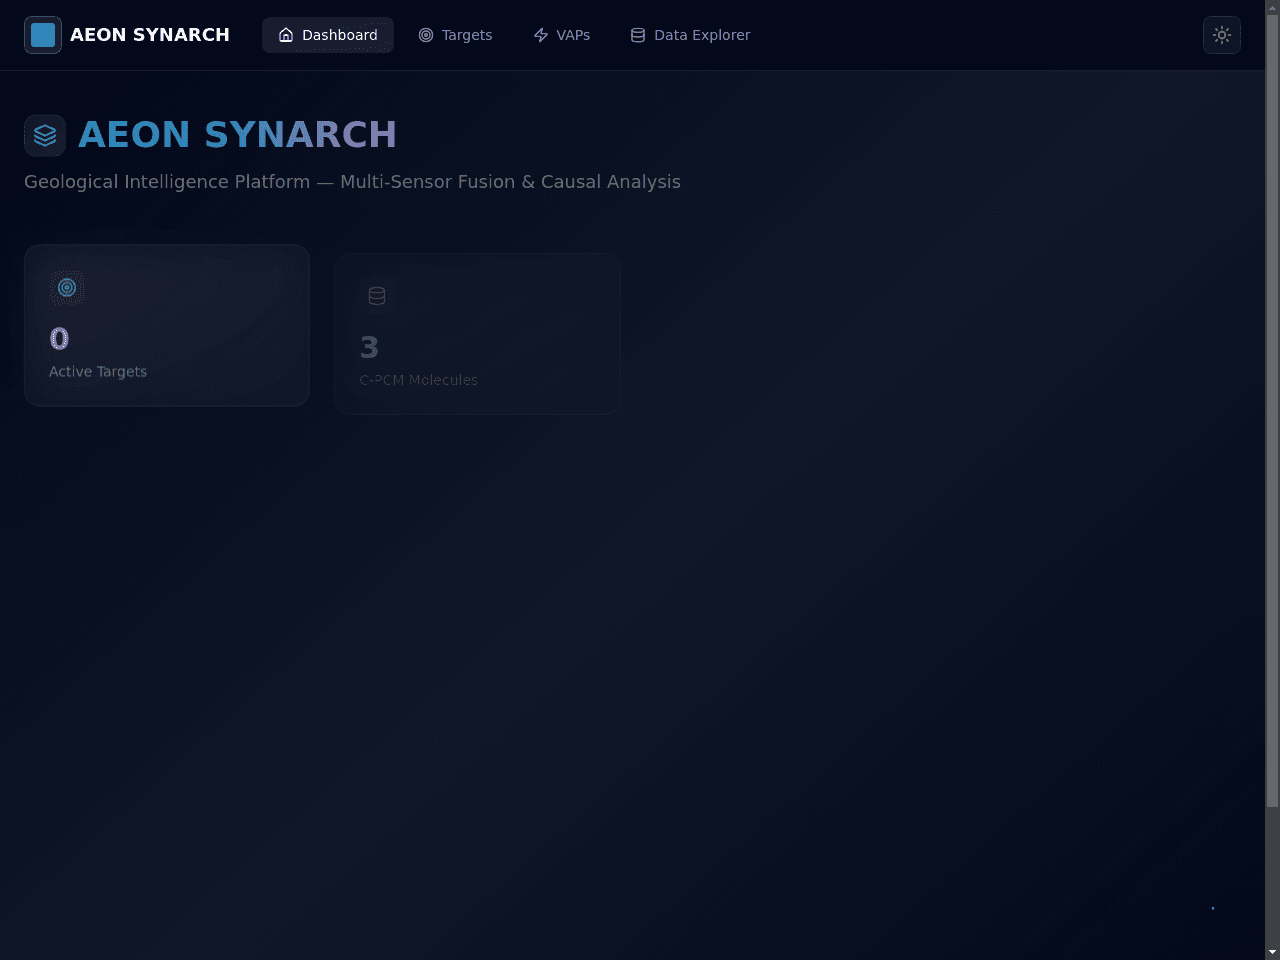Go to Data Explorer tab
The width and height of the screenshot is (1280, 960).
click(x=690, y=35)
